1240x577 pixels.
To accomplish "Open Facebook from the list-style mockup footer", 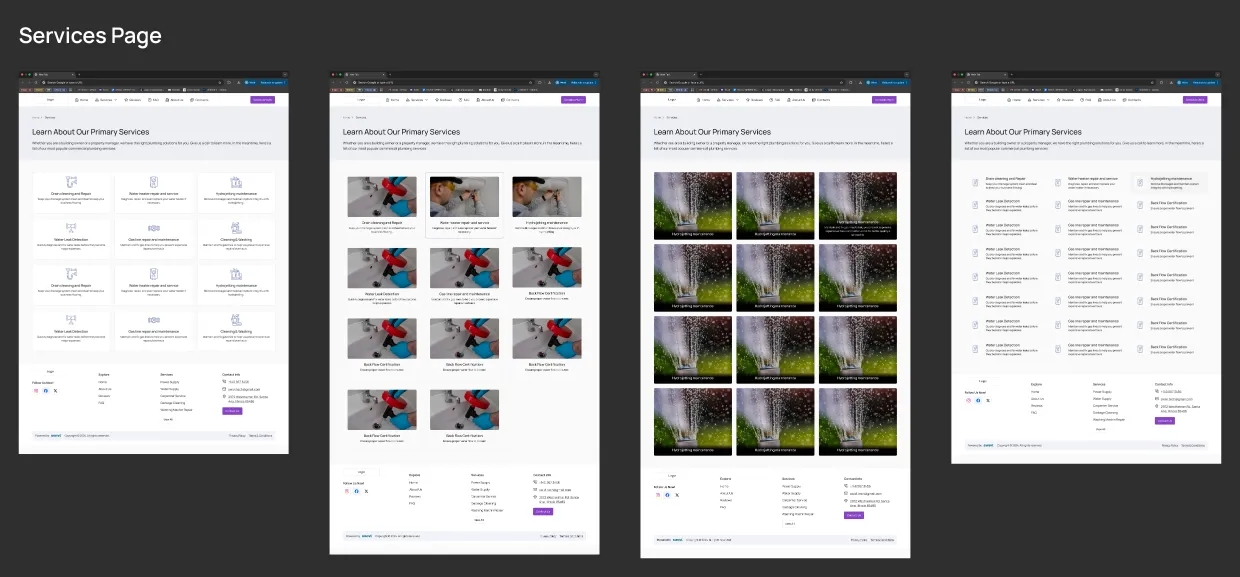I will 978,400.
